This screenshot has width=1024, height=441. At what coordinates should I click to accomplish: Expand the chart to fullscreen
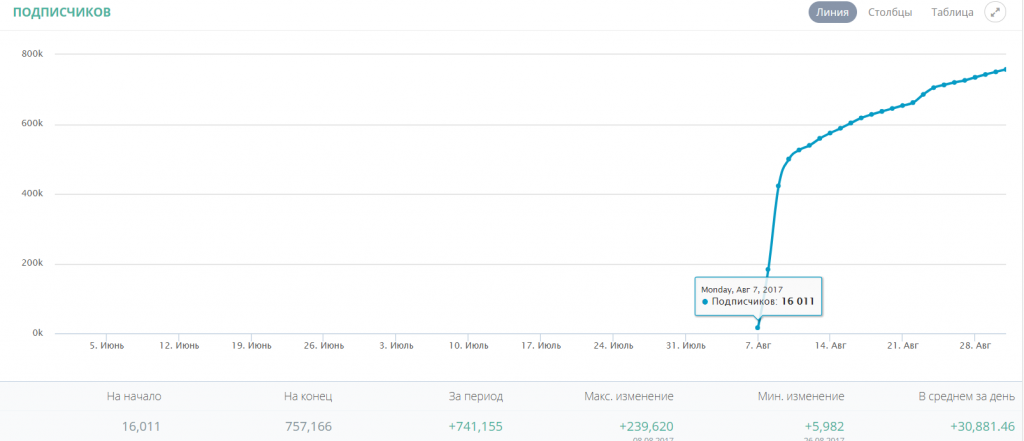pos(994,13)
